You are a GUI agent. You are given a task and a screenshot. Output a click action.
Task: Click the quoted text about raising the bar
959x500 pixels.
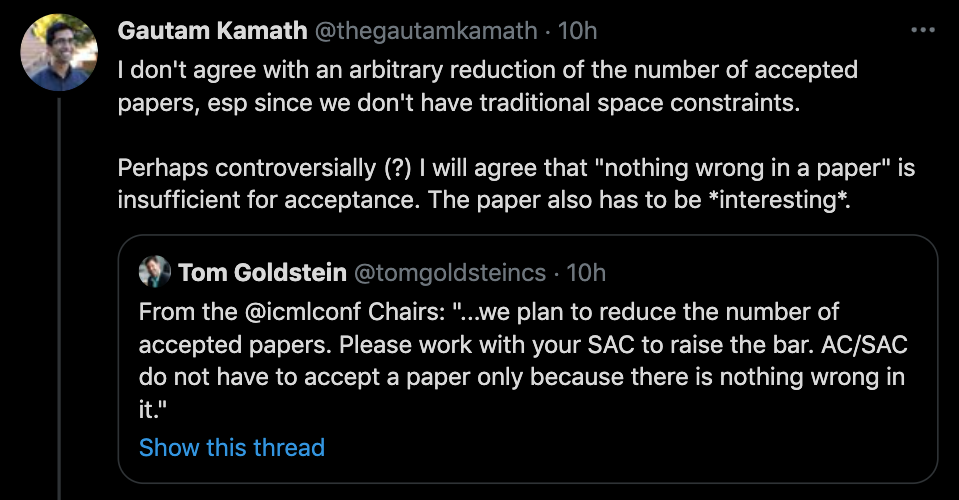tap(520, 345)
